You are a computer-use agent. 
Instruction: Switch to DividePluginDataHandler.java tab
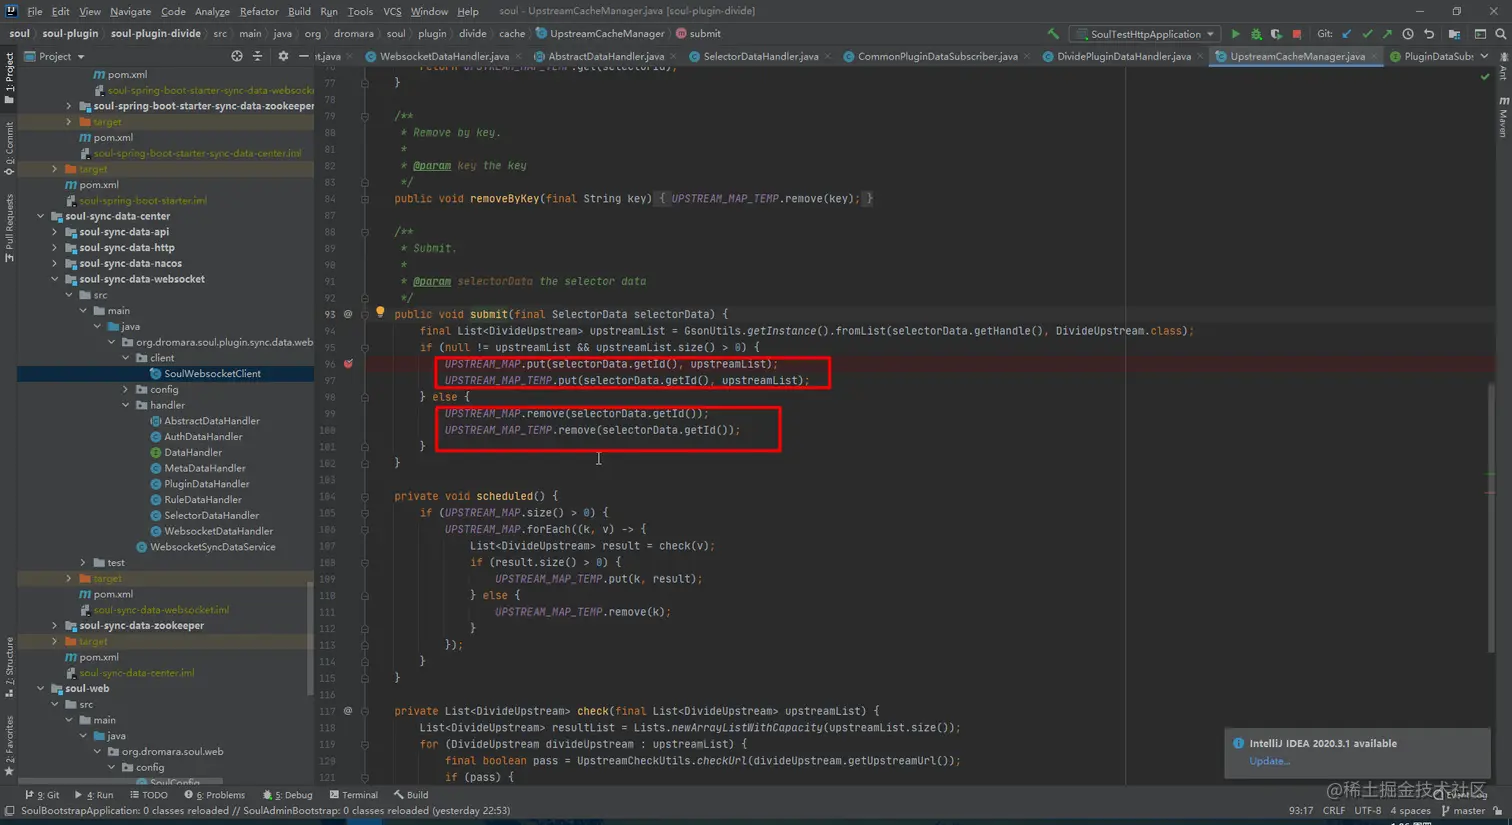[1124, 57]
